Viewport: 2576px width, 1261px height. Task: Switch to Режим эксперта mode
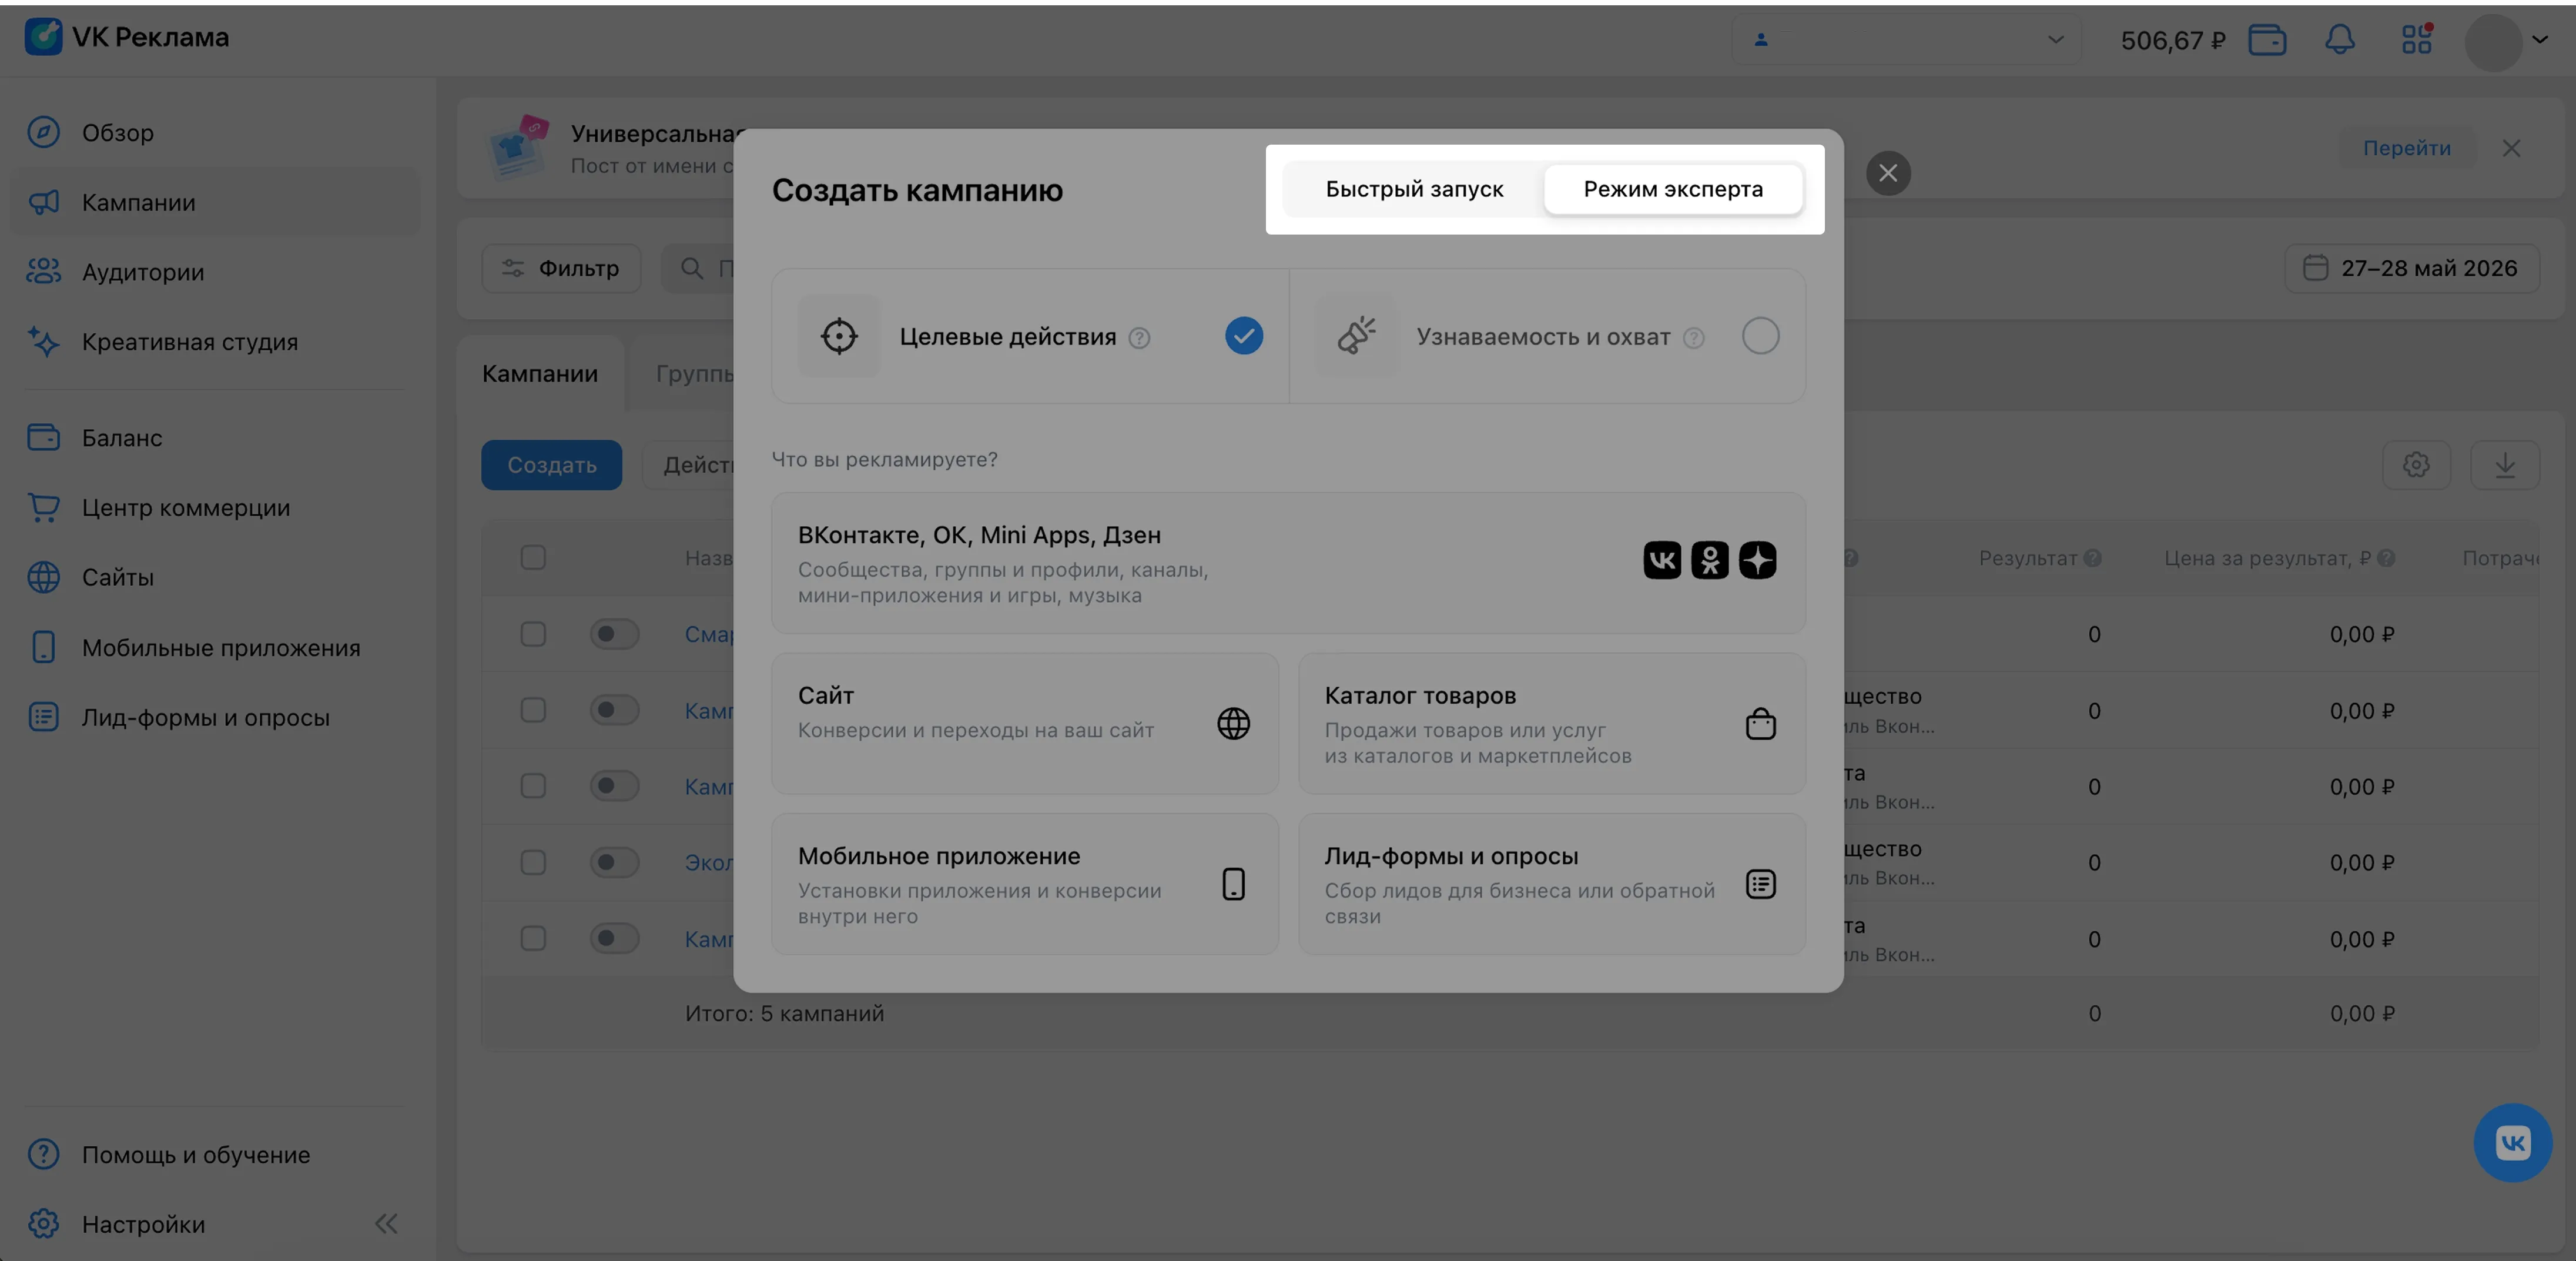click(1673, 189)
